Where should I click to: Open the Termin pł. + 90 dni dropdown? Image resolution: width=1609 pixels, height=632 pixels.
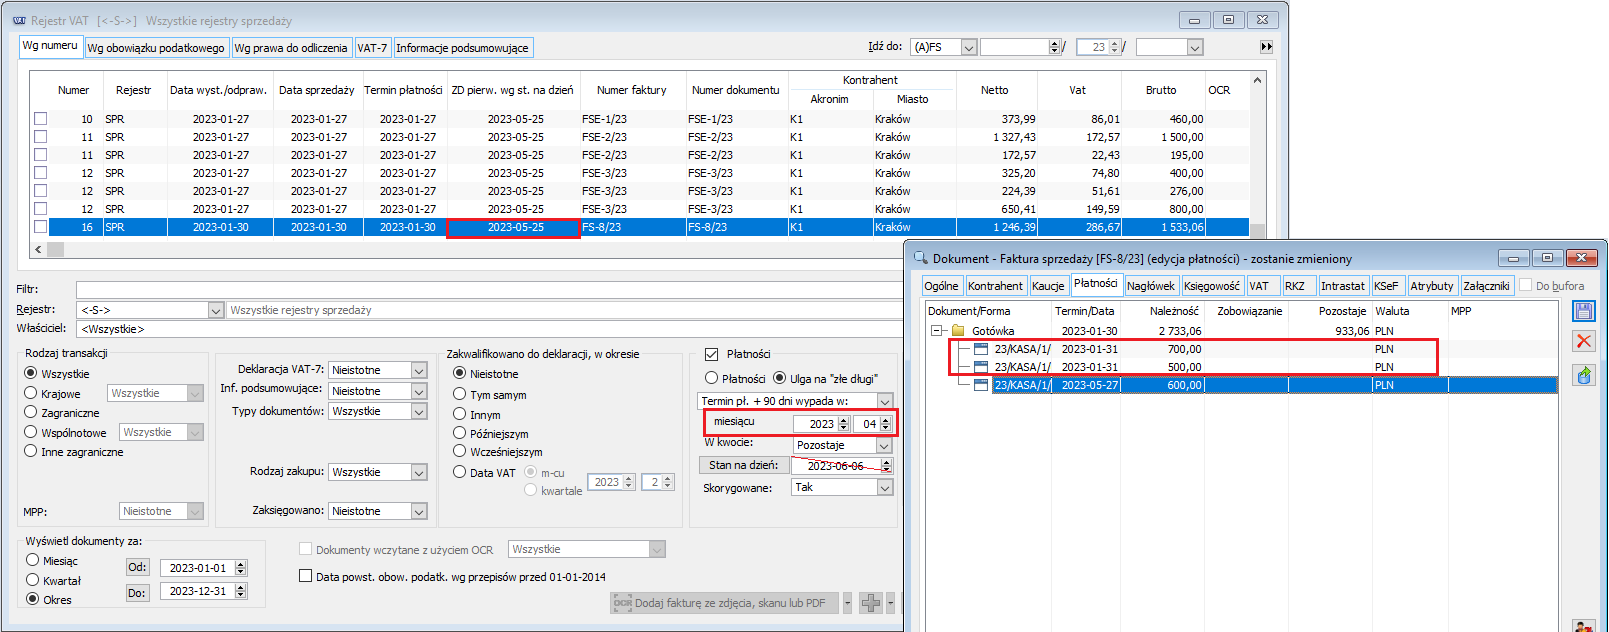(x=885, y=401)
